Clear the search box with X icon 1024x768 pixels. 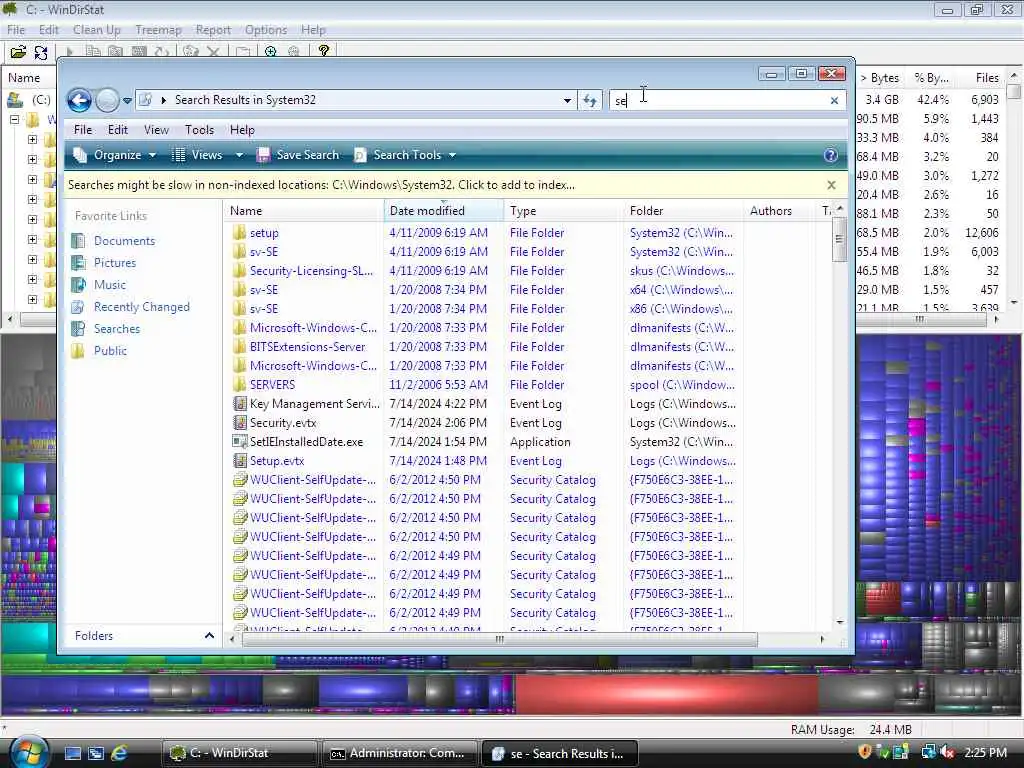pos(834,101)
